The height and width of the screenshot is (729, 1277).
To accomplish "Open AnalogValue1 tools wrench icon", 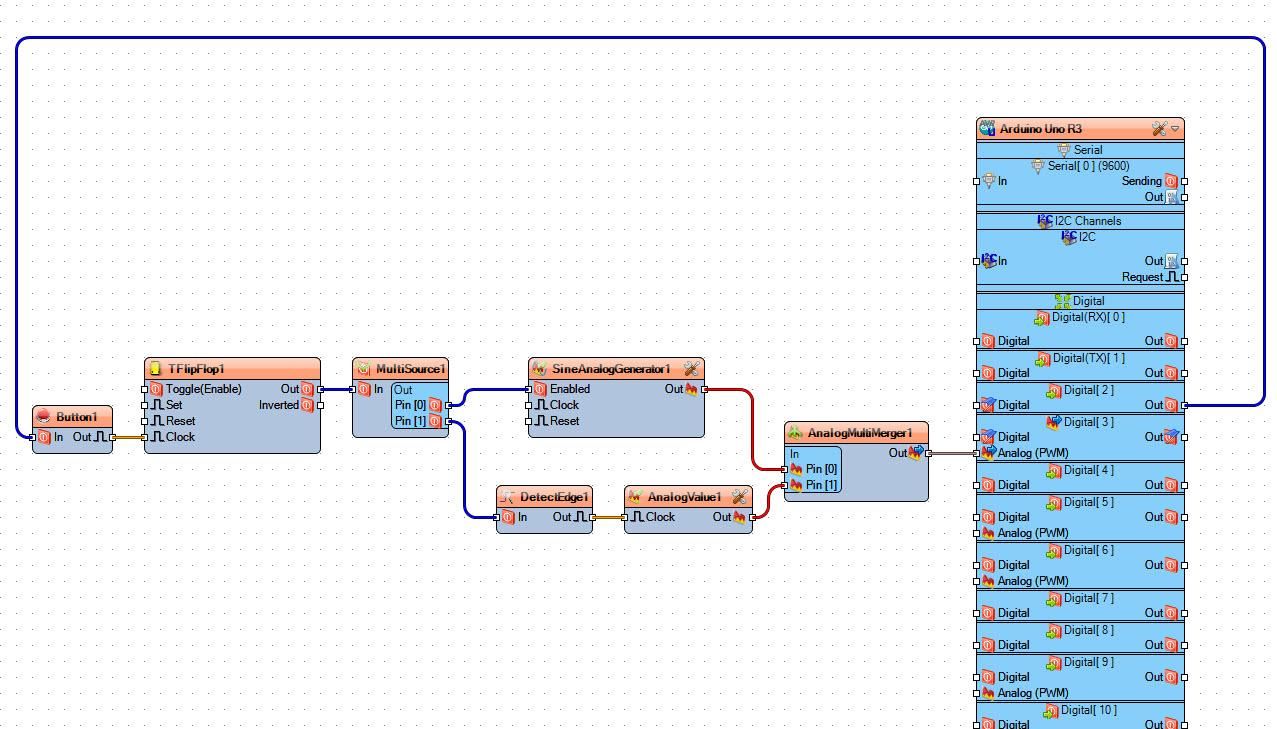I will [x=739, y=497].
